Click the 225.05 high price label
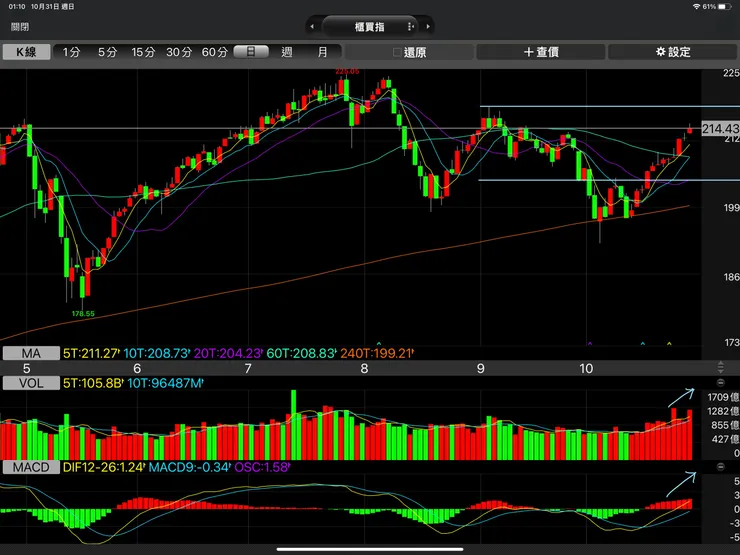The width and height of the screenshot is (740, 555). point(347,71)
